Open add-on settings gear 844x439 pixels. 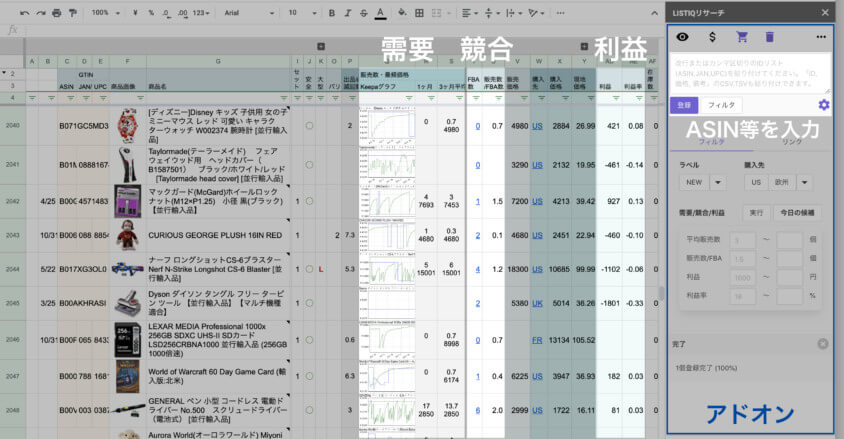click(x=824, y=105)
